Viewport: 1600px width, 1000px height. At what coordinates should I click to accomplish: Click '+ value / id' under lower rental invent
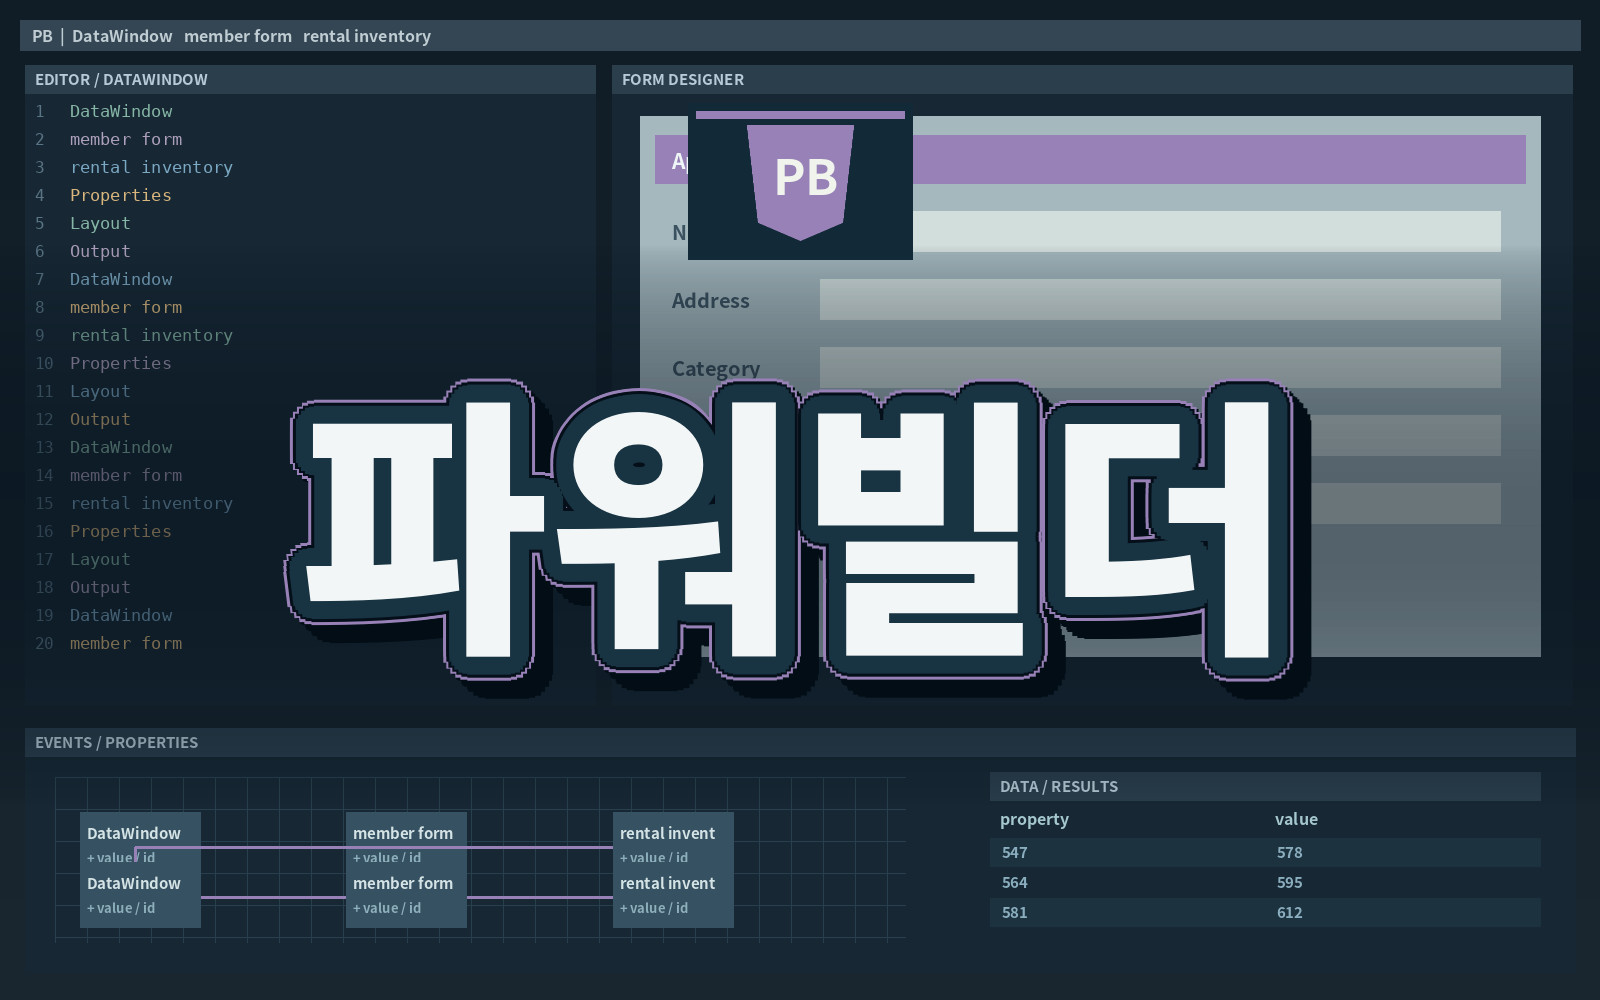tap(654, 908)
